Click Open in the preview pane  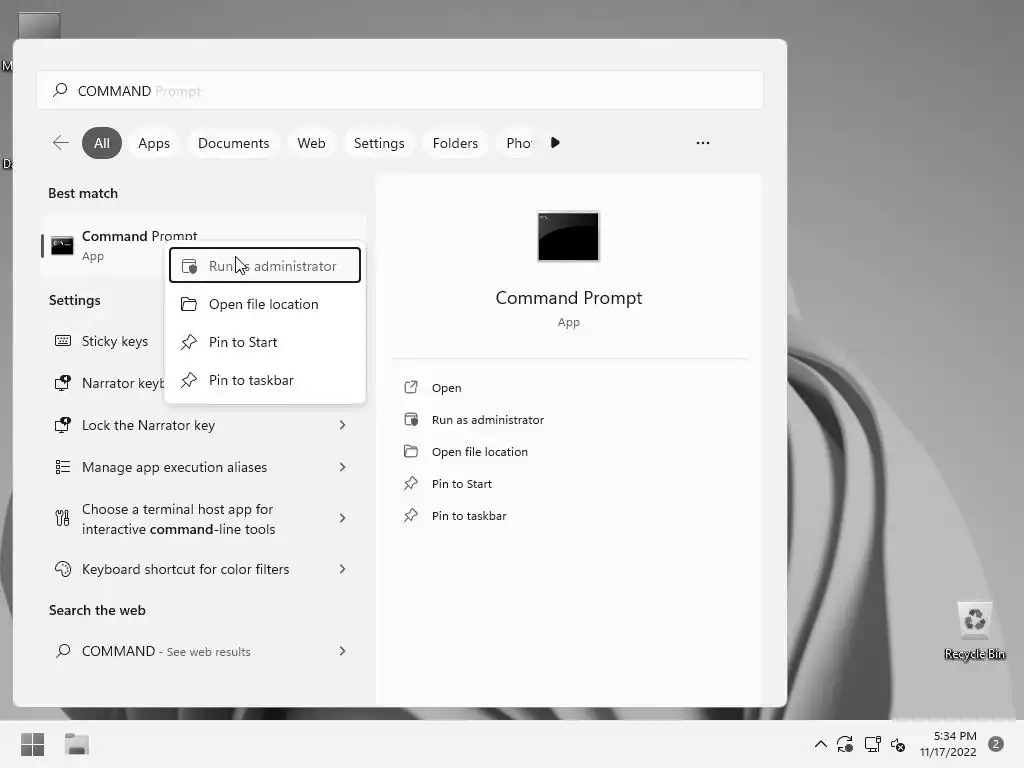click(447, 388)
